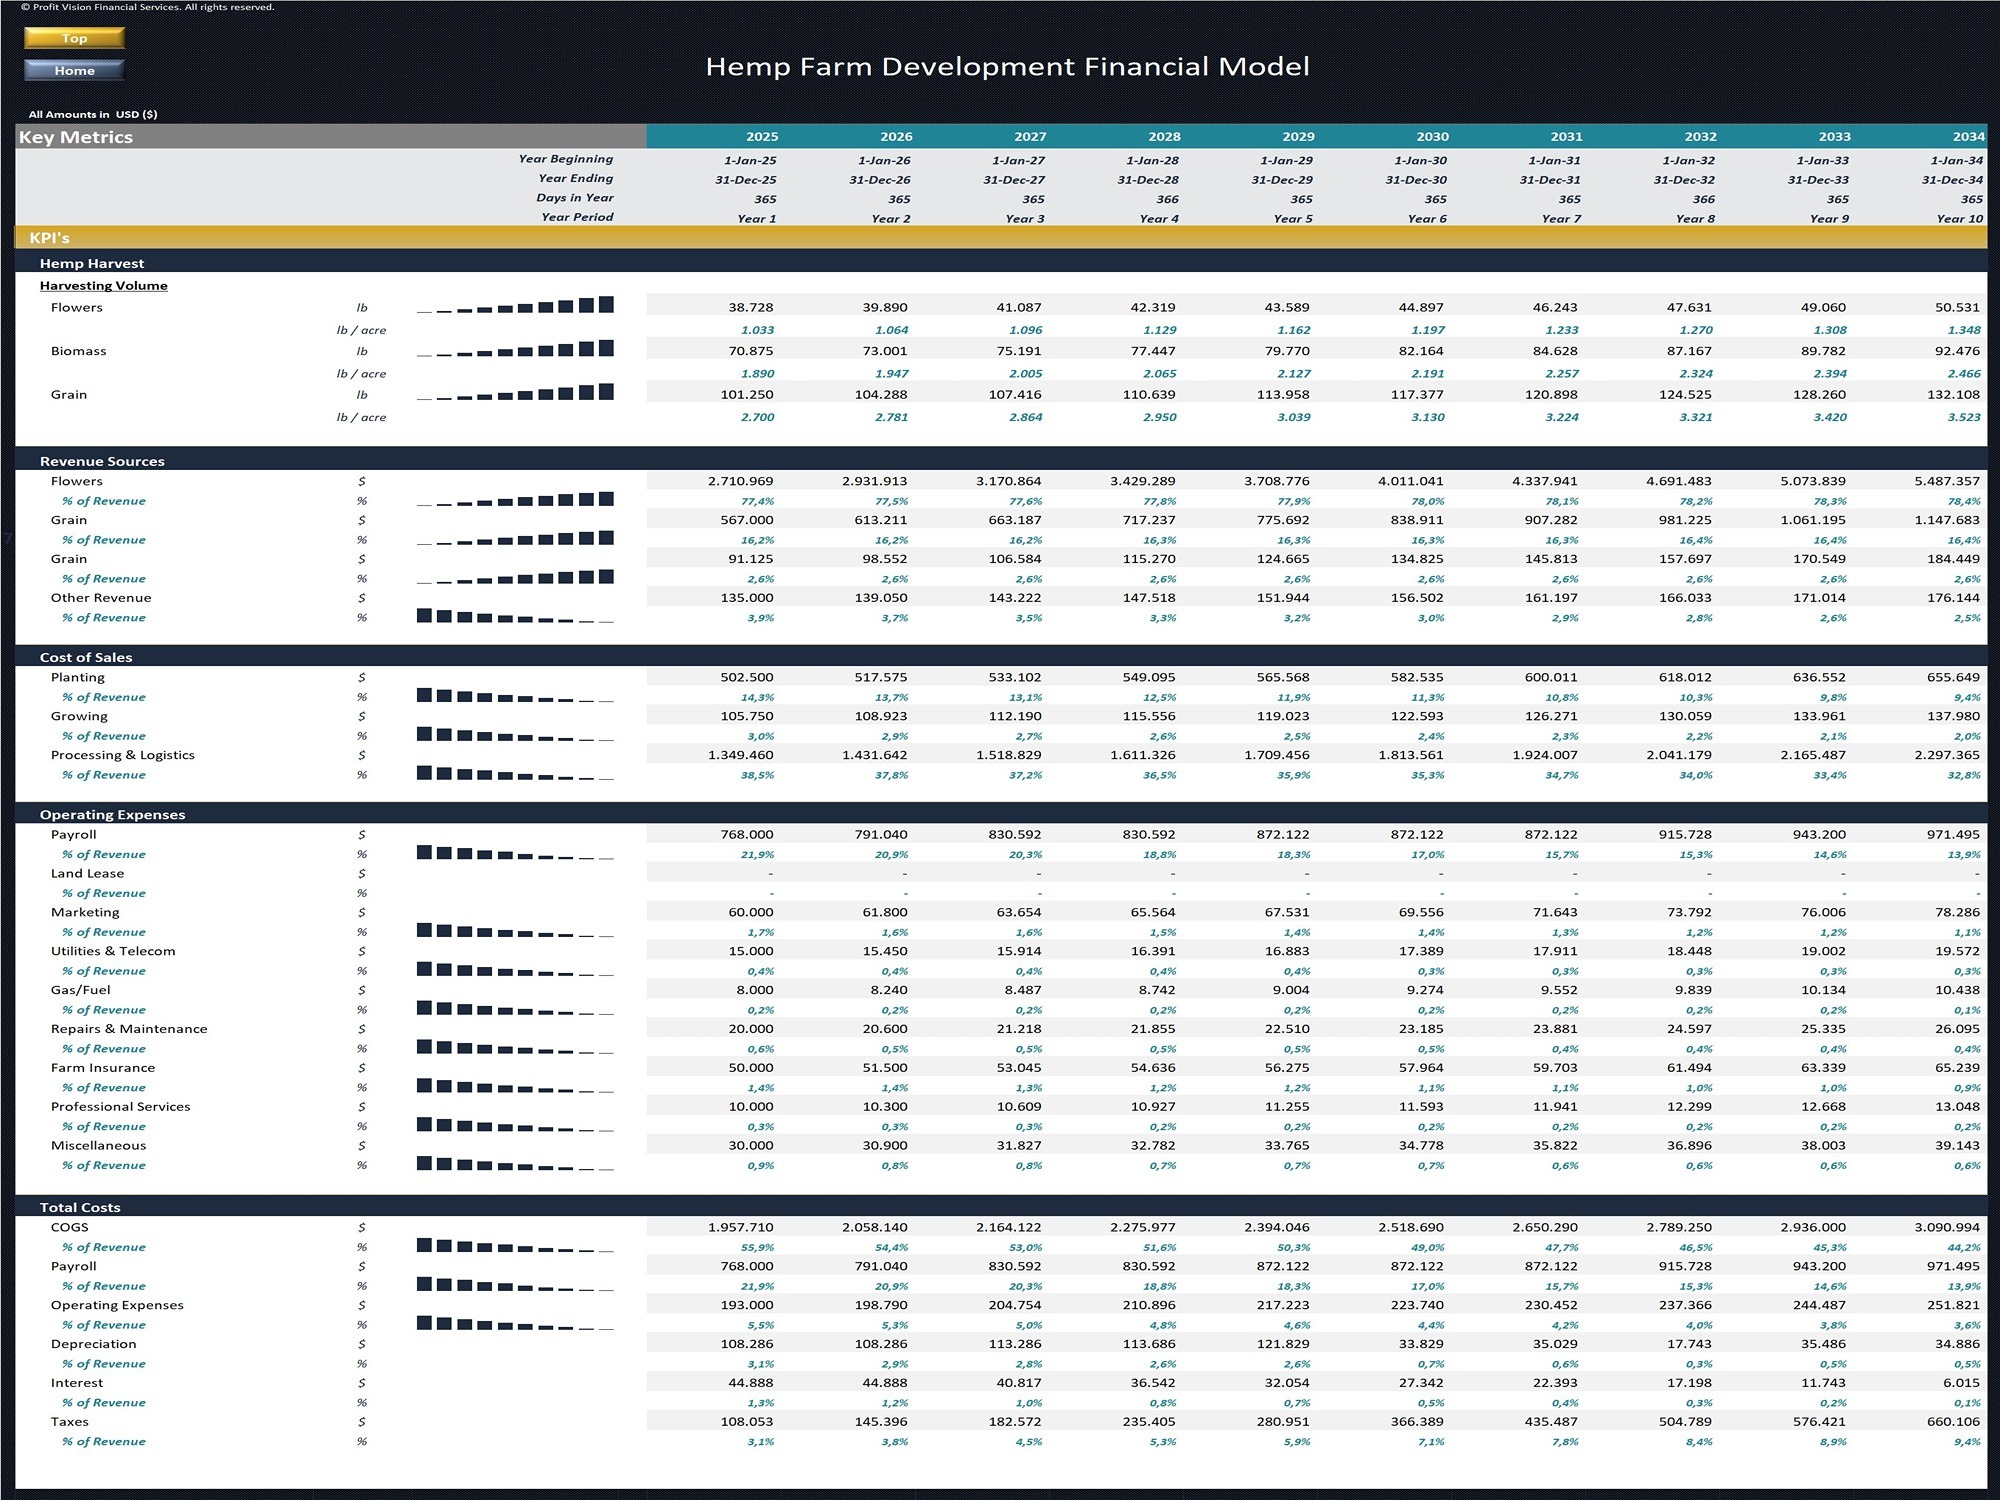The image size is (2000, 1500).
Task: Click the Other Revenue sparkline chart
Action: click(x=515, y=615)
